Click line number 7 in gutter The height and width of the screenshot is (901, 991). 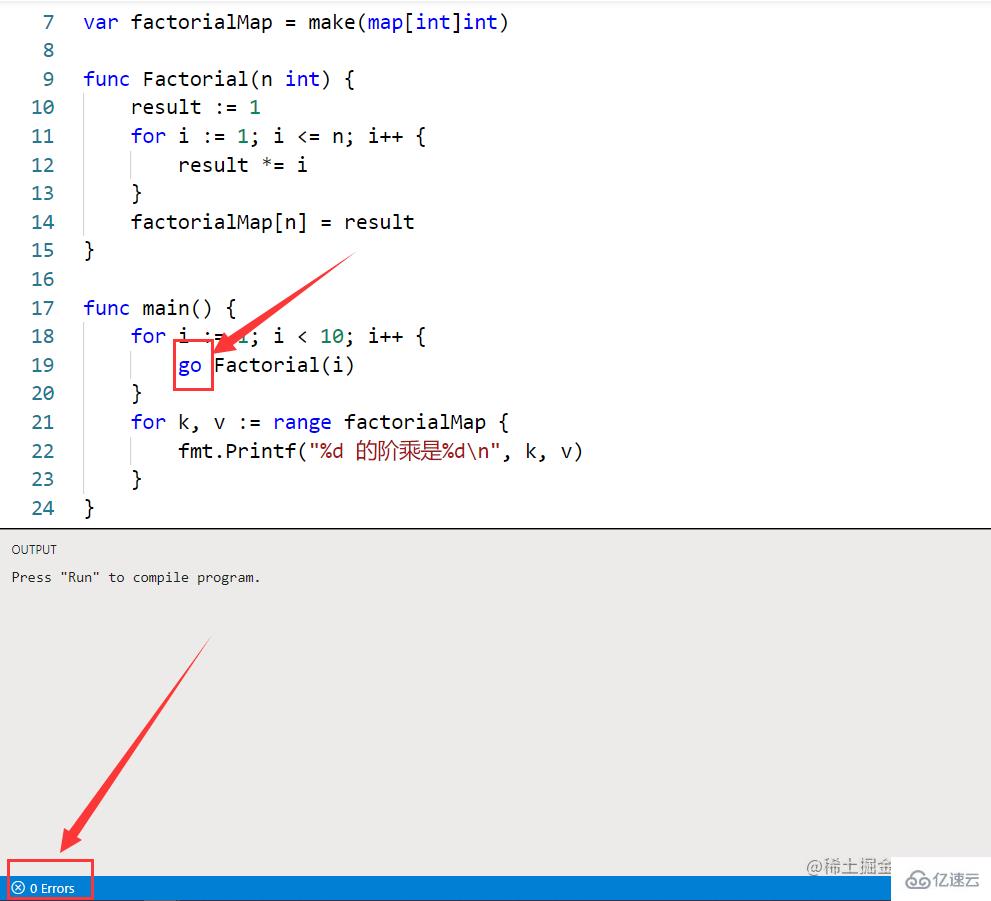[x=49, y=23]
